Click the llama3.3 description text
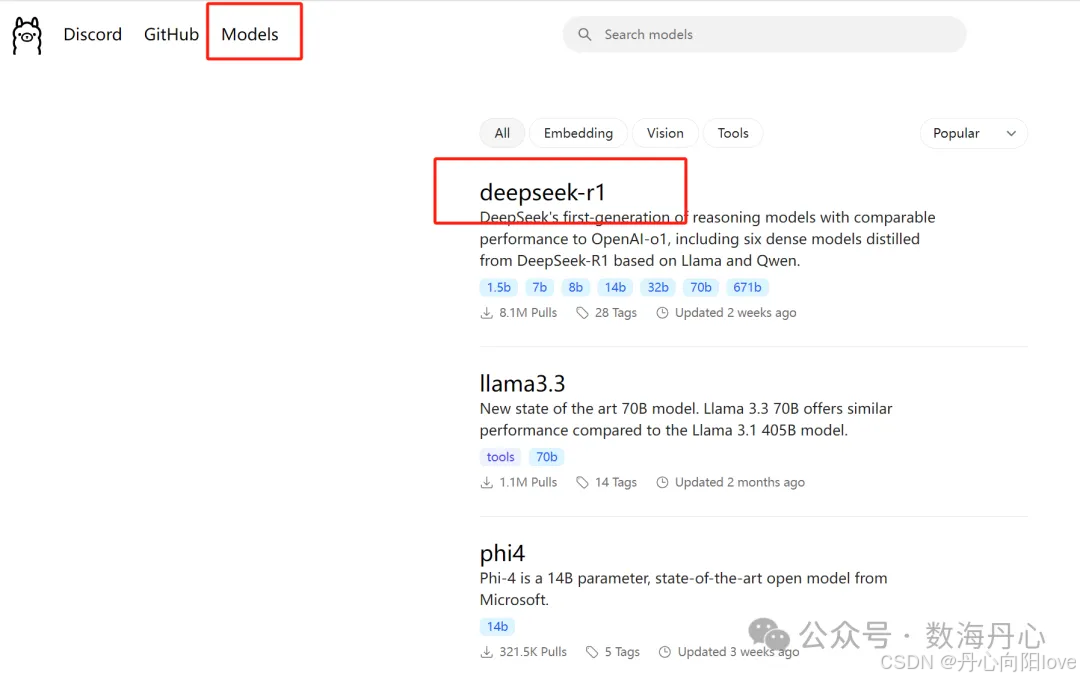This screenshot has width=1080, height=679. coord(686,419)
